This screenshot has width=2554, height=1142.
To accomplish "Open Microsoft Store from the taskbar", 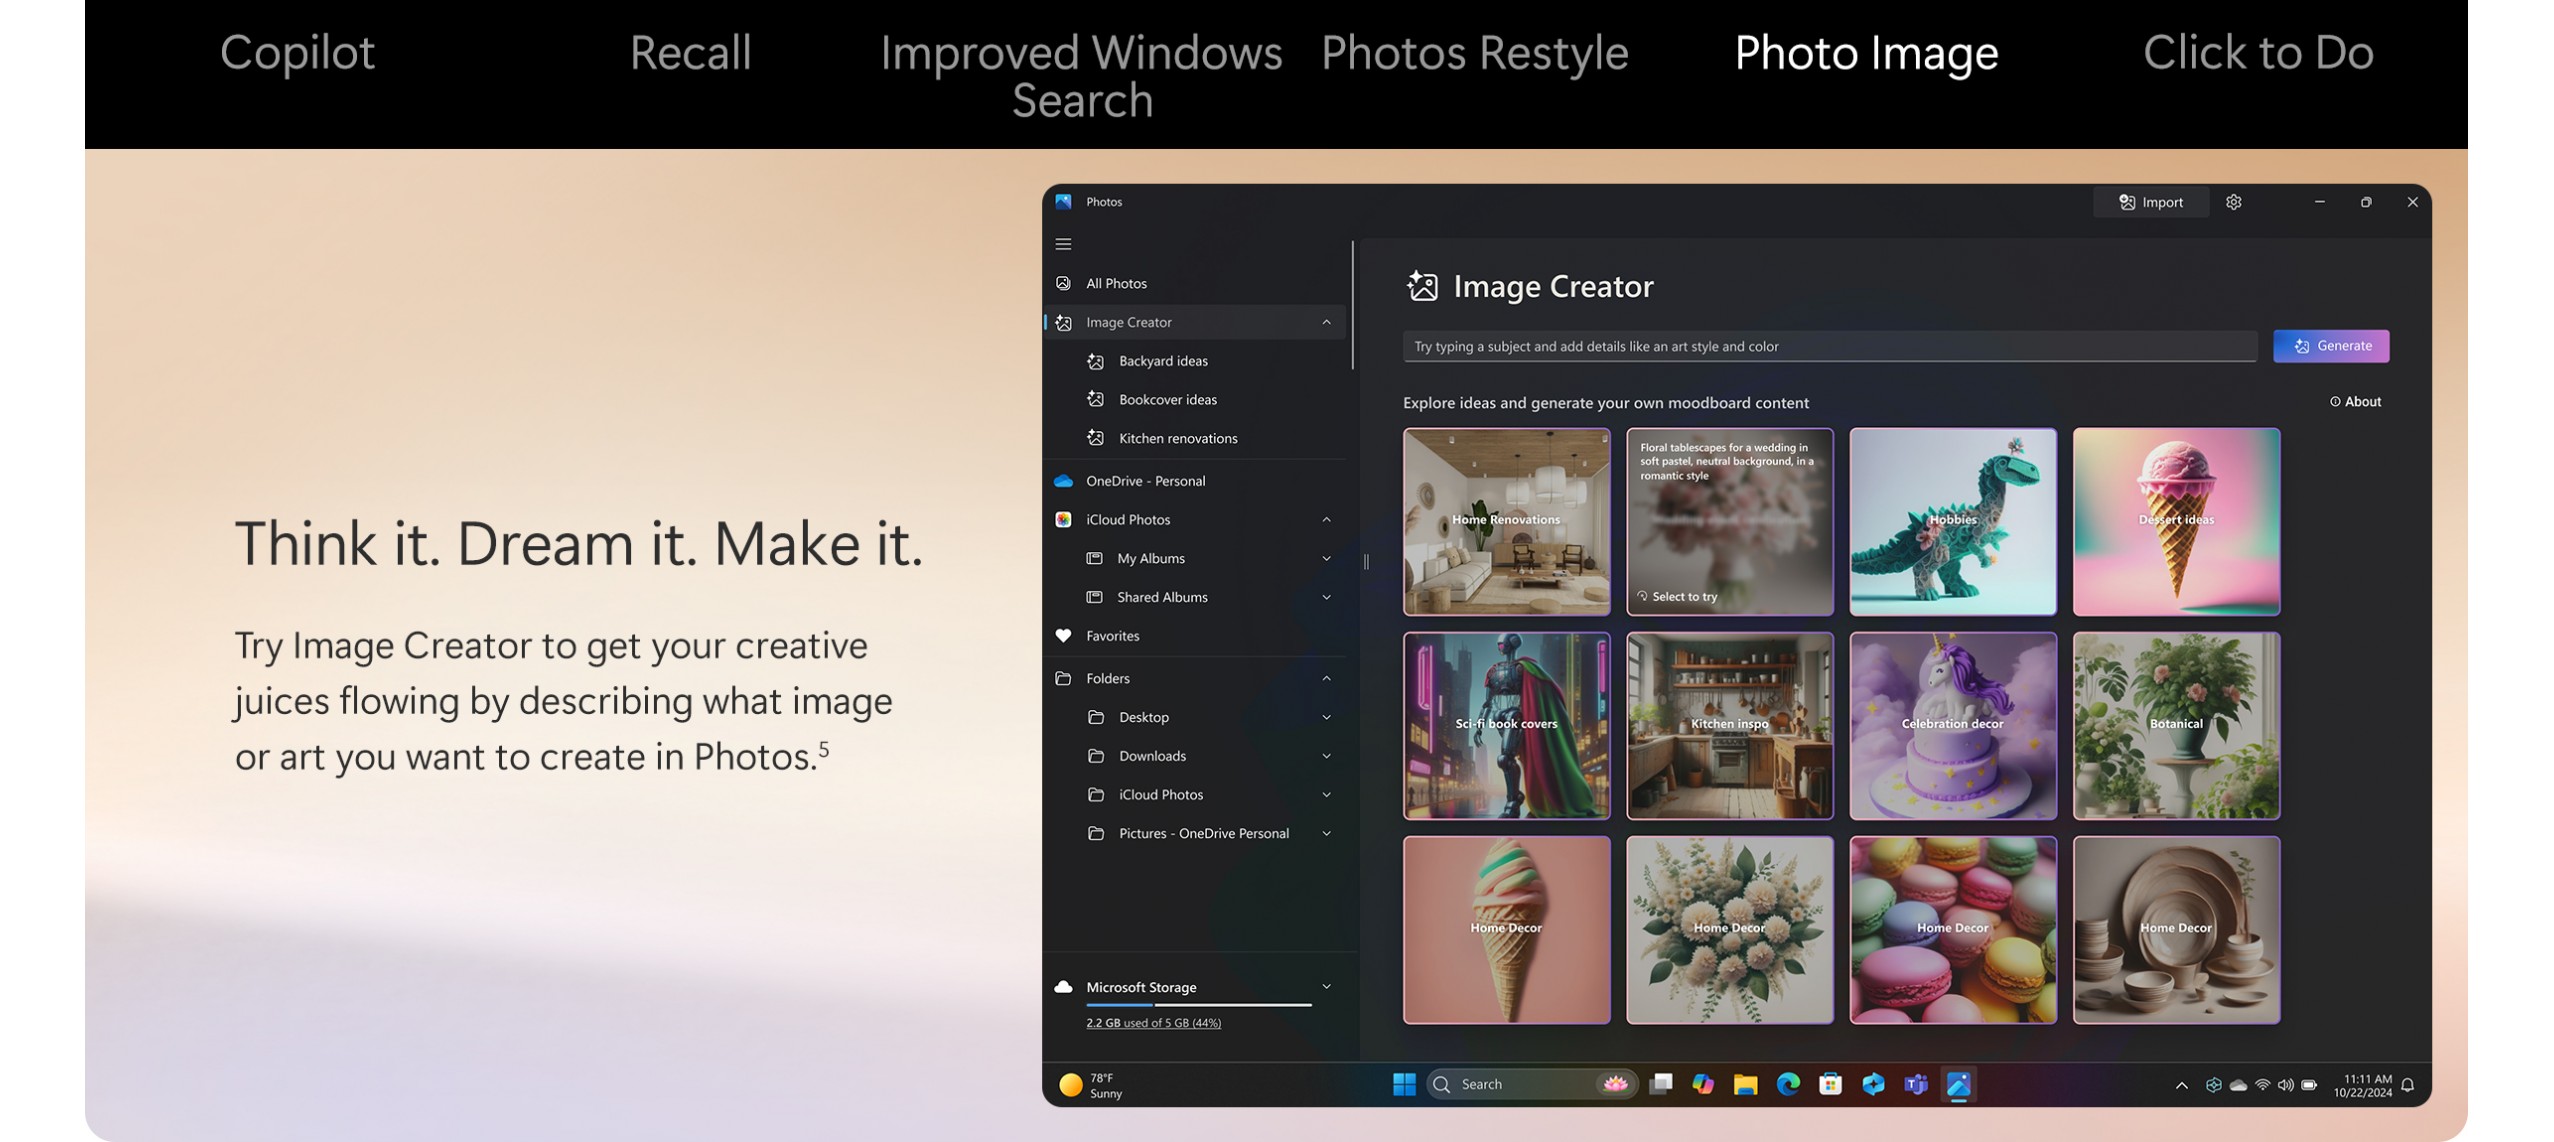I will [1830, 1084].
